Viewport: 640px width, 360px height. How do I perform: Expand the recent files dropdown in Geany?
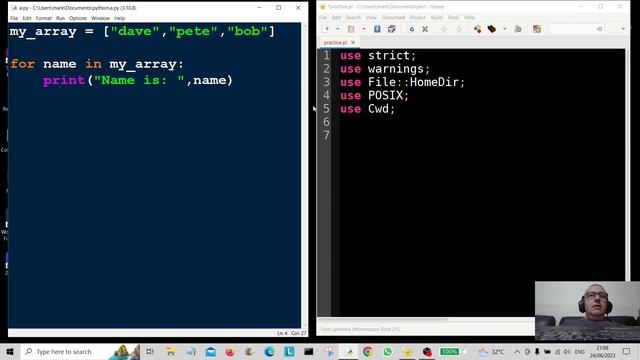pyautogui.click(x=364, y=29)
